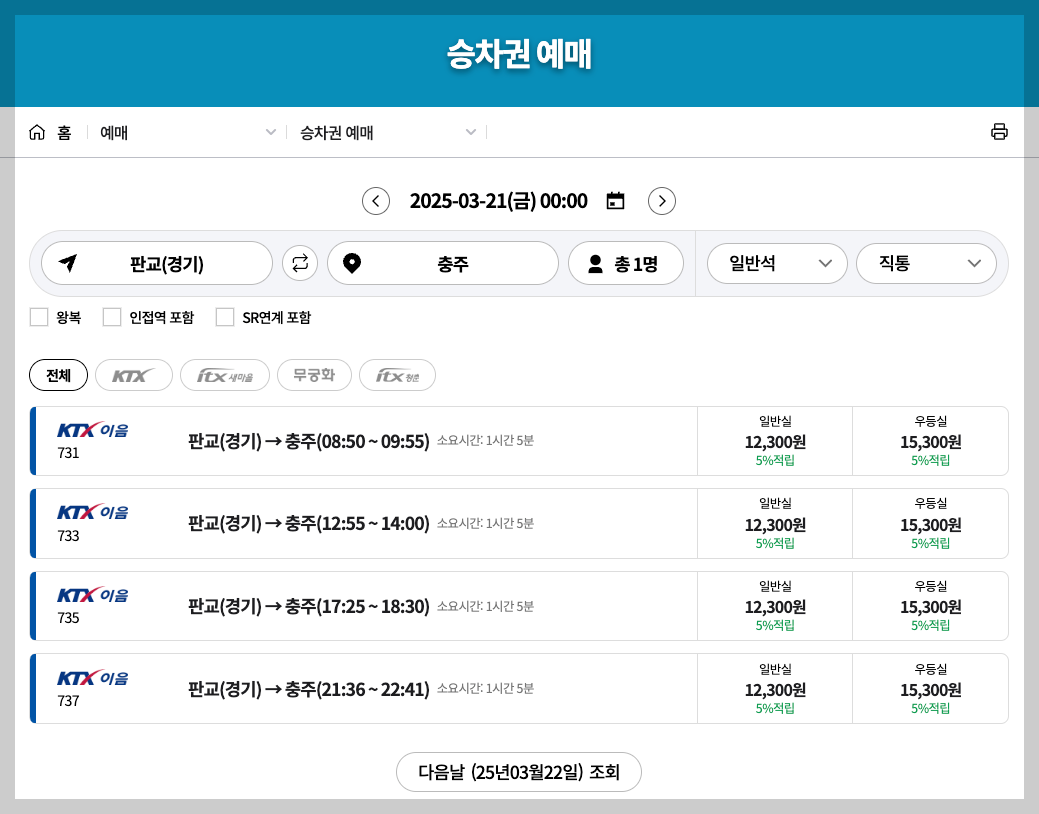Go to previous date using left arrow

376,201
